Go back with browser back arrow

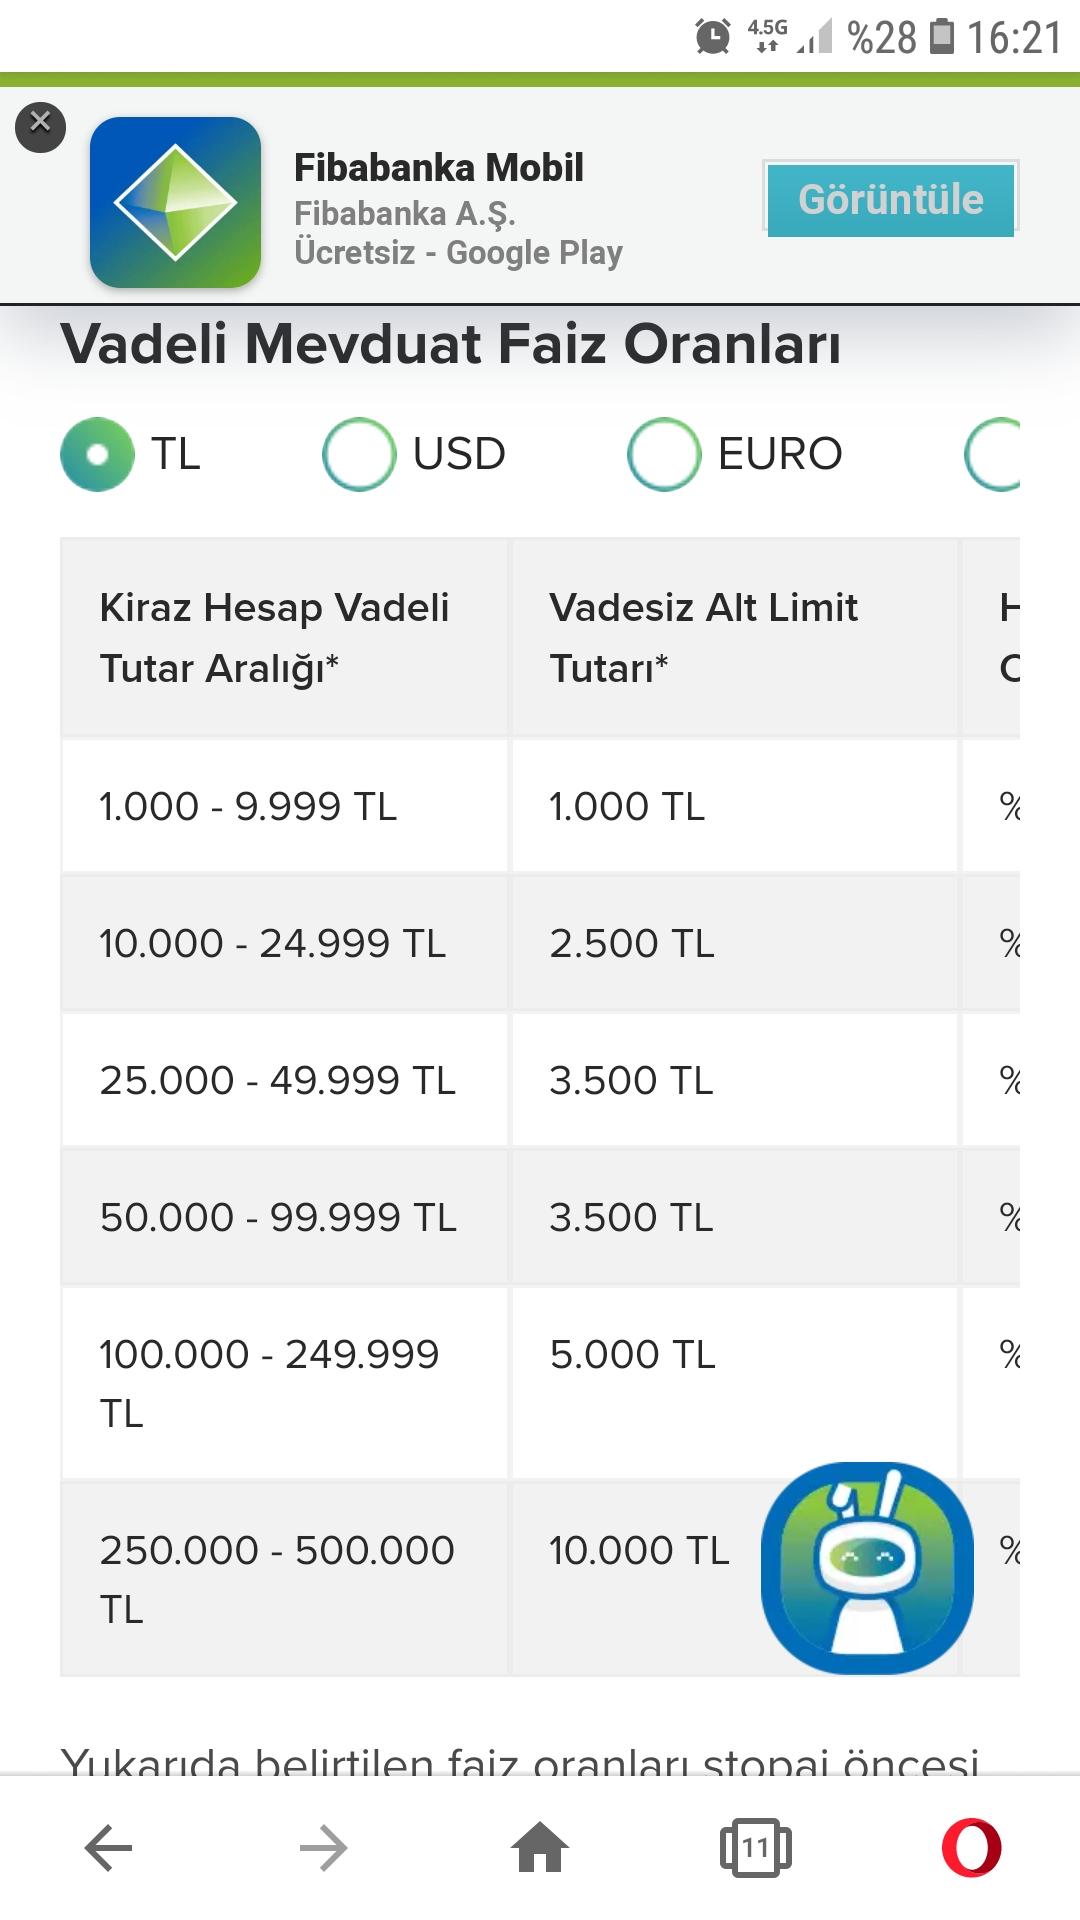[108, 1848]
